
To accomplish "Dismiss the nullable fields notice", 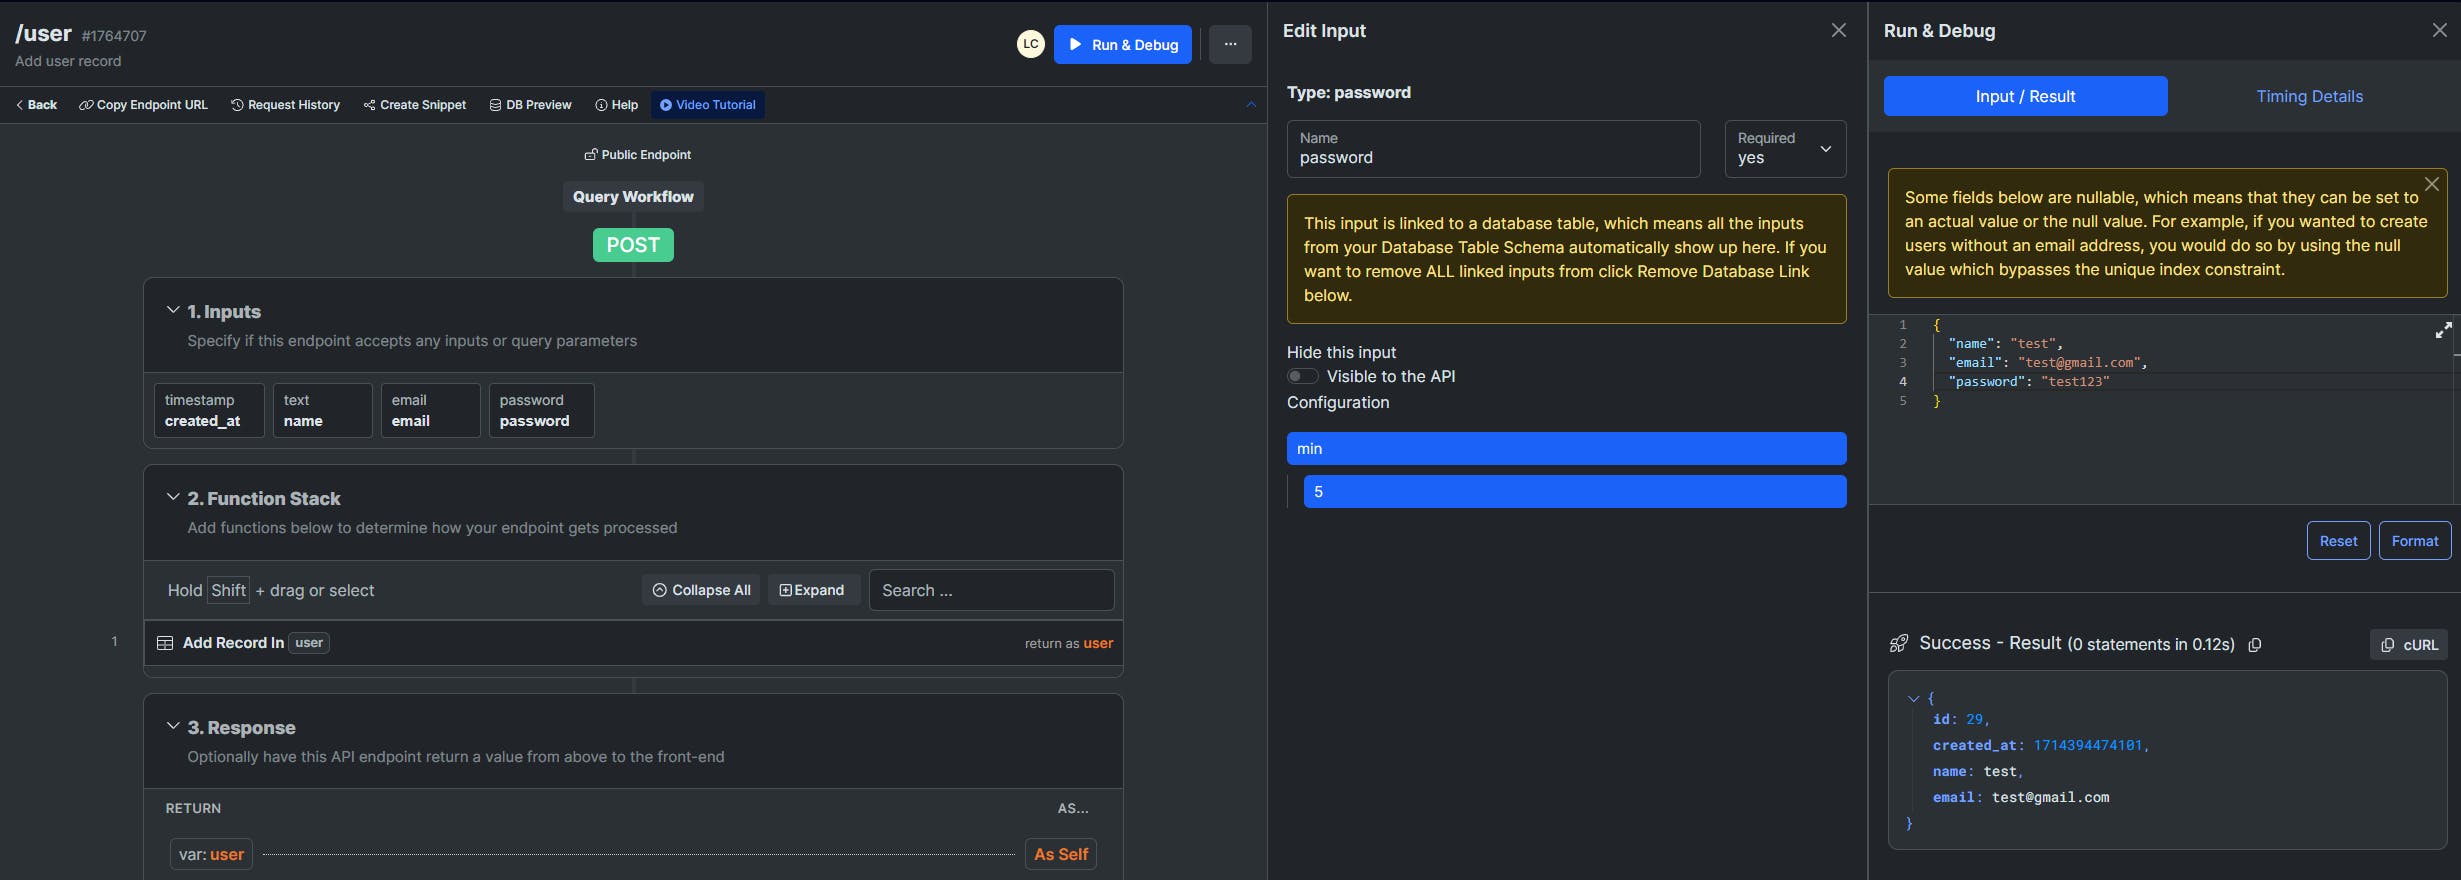I will point(2431,184).
